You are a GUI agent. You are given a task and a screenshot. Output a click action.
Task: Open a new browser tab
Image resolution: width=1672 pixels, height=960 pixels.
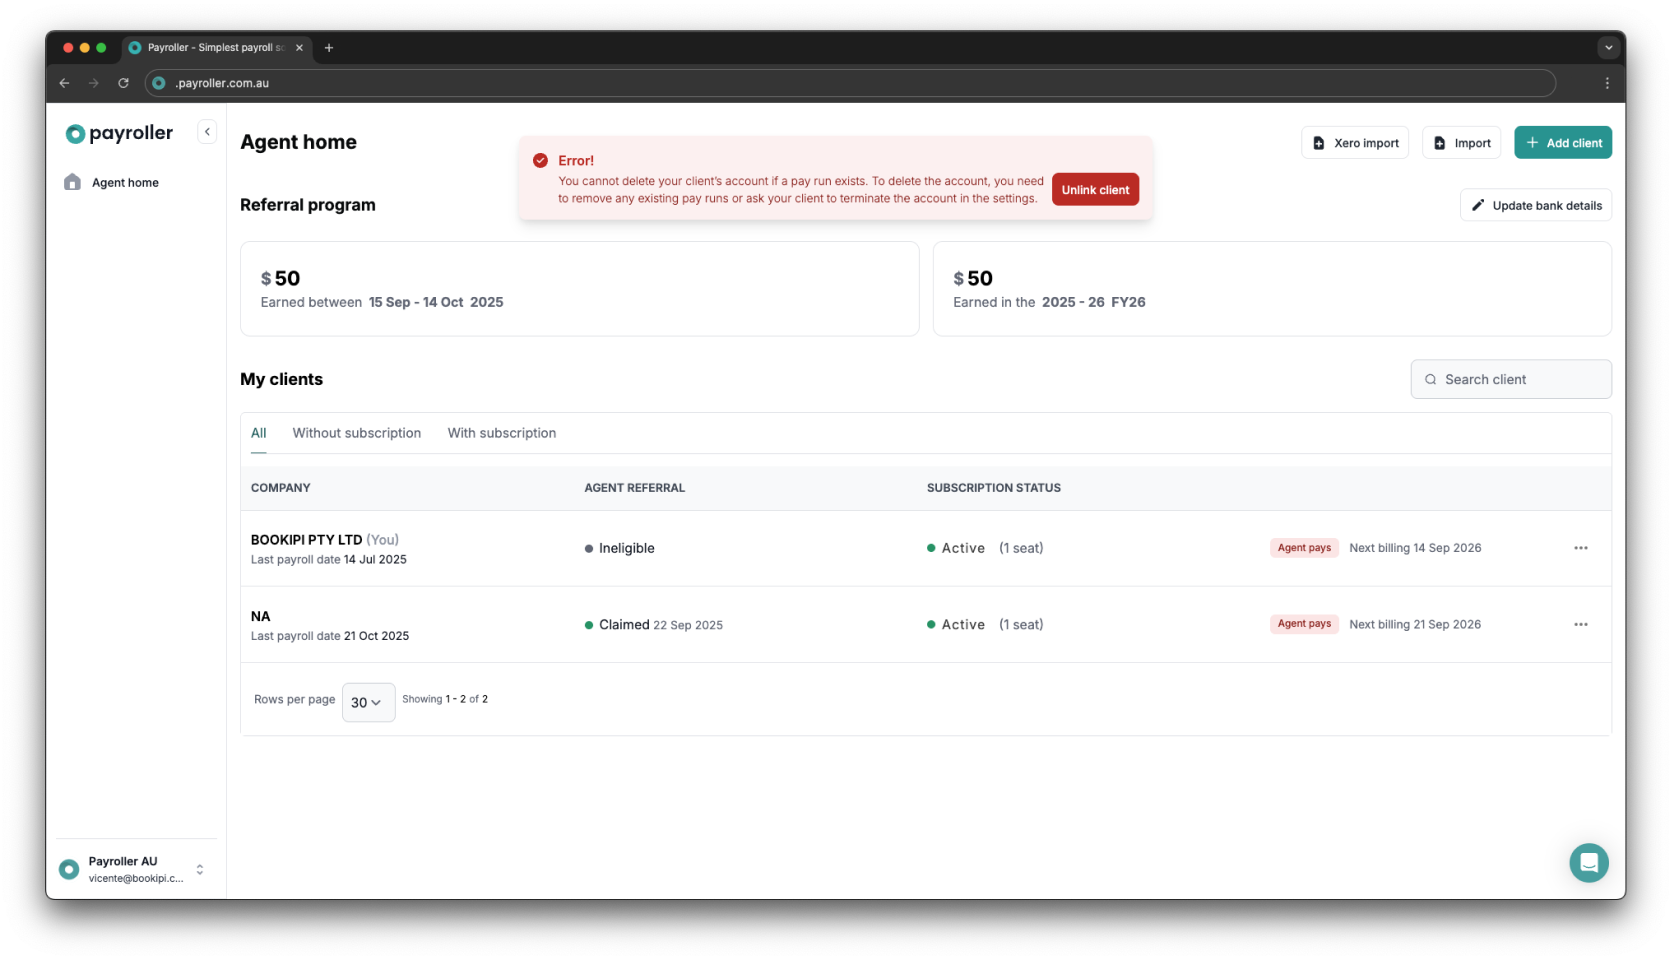coord(328,47)
